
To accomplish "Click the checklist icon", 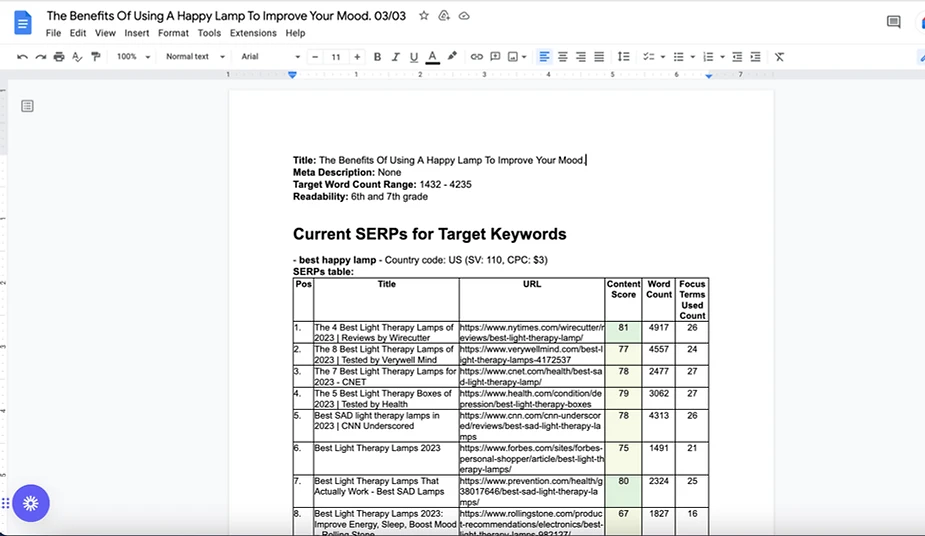I will click(x=648, y=57).
